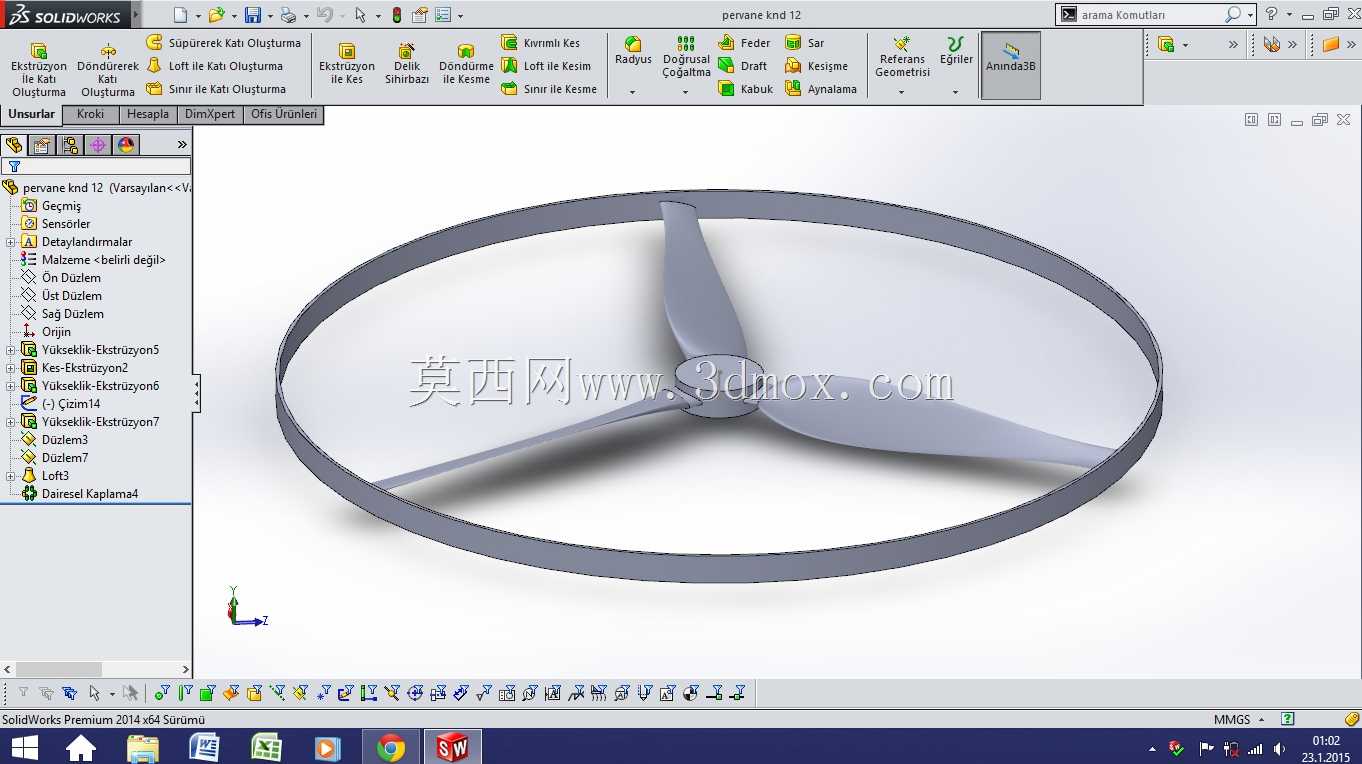Screen dimensions: 1362x764
Task: Click Sağ Düzlem in the feature tree
Action: tap(73, 314)
